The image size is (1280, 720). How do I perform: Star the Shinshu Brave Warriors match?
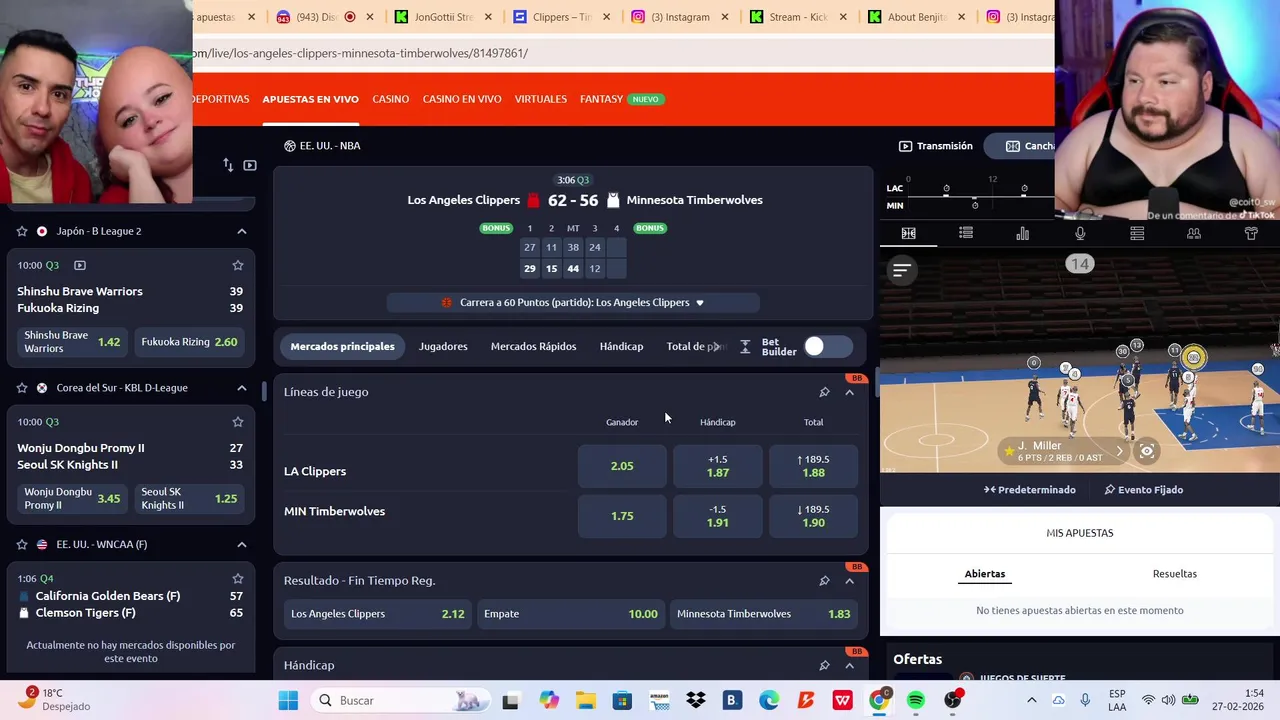click(x=238, y=265)
